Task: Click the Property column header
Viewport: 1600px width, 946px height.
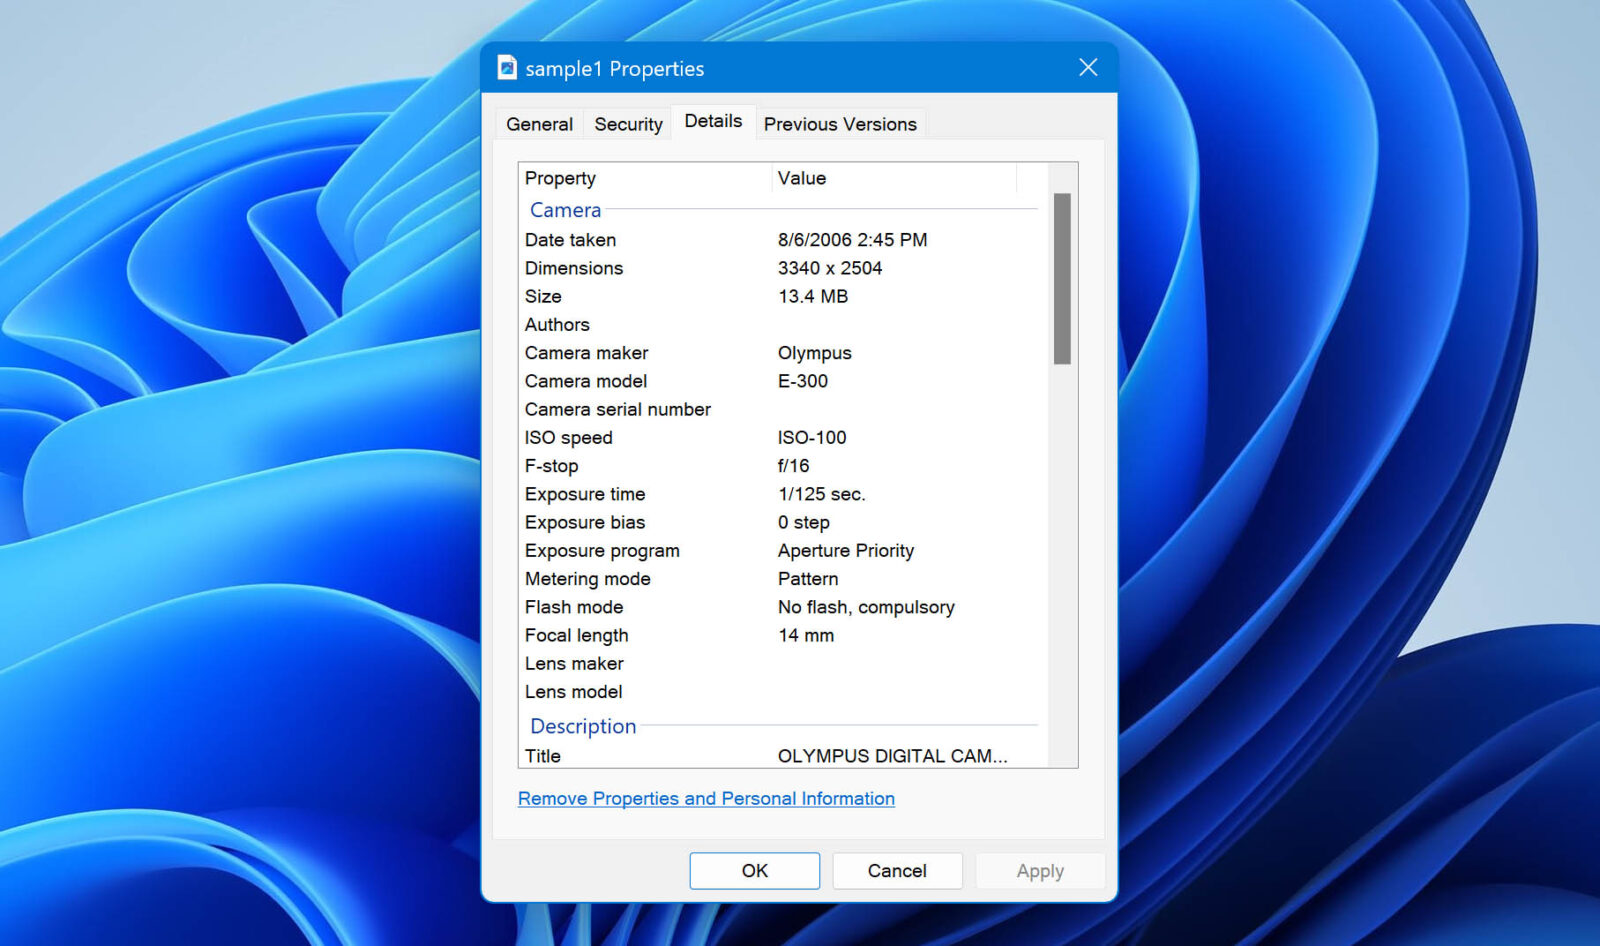Action: click(x=560, y=178)
